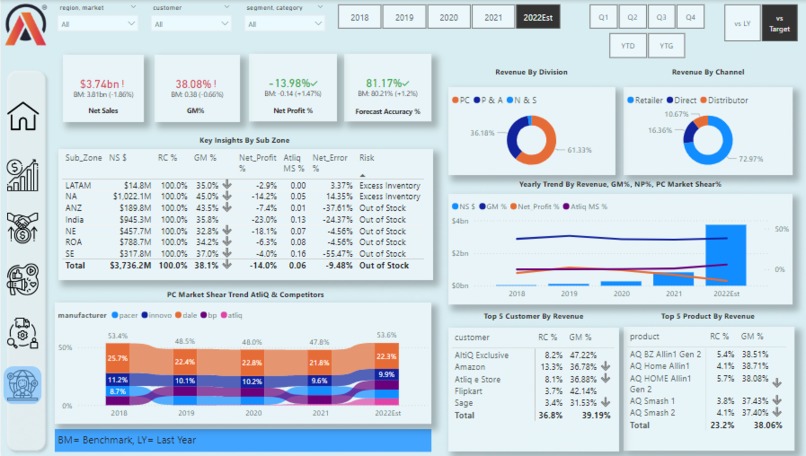Sort by the Net_Profit % column header
806x456 pixels.
pos(257,162)
